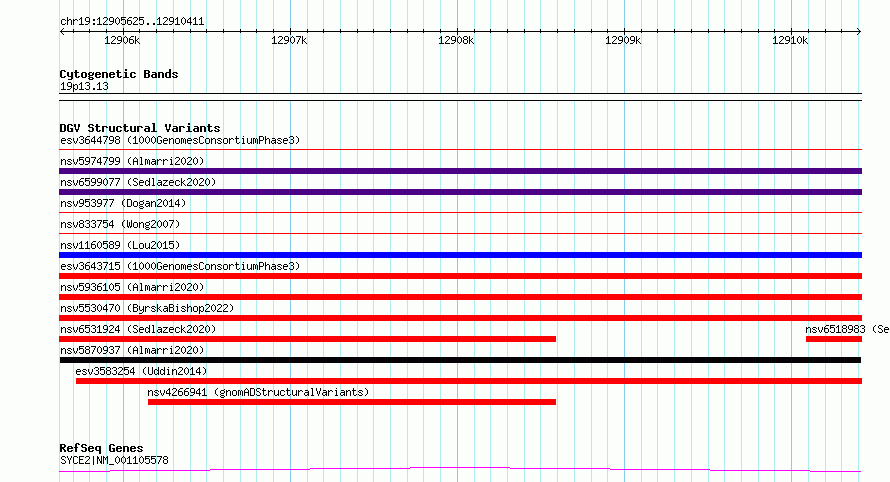The width and height of the screenshot is (890, 482).
Task: Click the 12908k ruler tick label
Action: tap(456, 40)
